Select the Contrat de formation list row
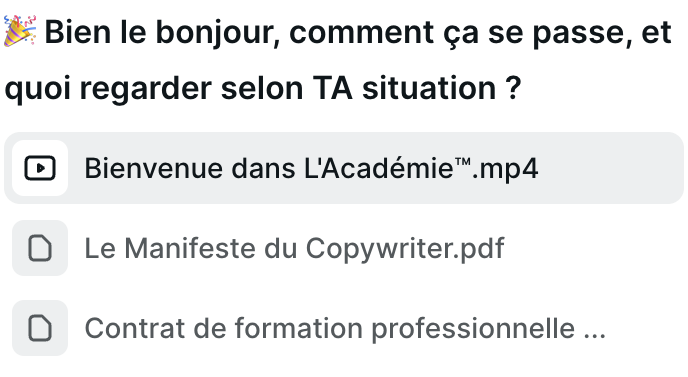The height and width of the screenshot is (377, 688). [x=344, y=328]
